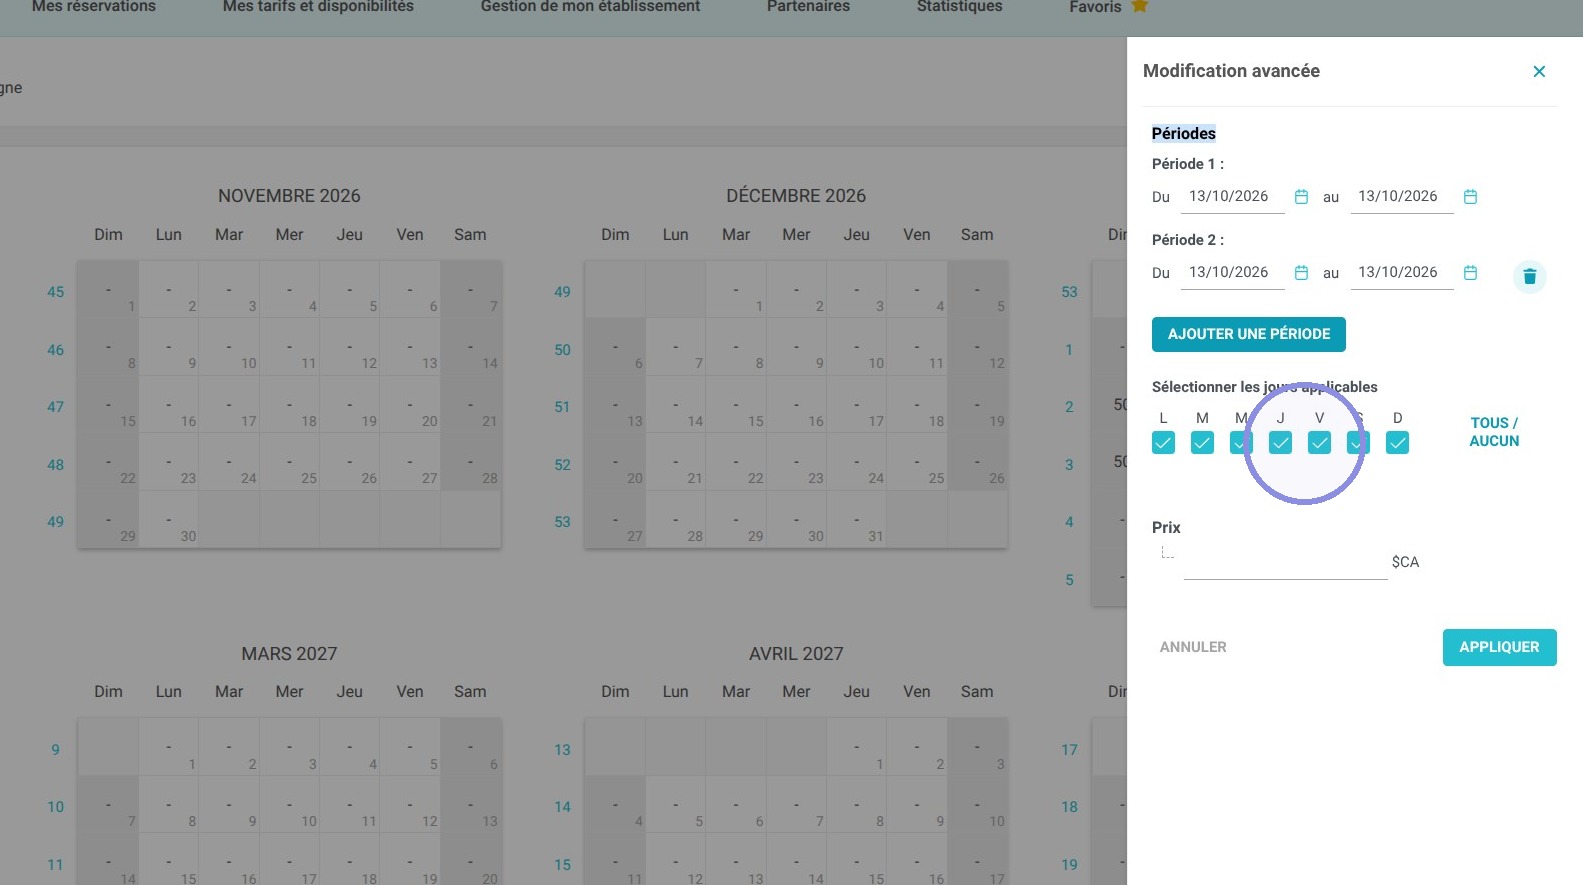This screenshot has height=885, width=1583.
Task: Select 30 November 2026 in calendar
Action: coord(169,520)
